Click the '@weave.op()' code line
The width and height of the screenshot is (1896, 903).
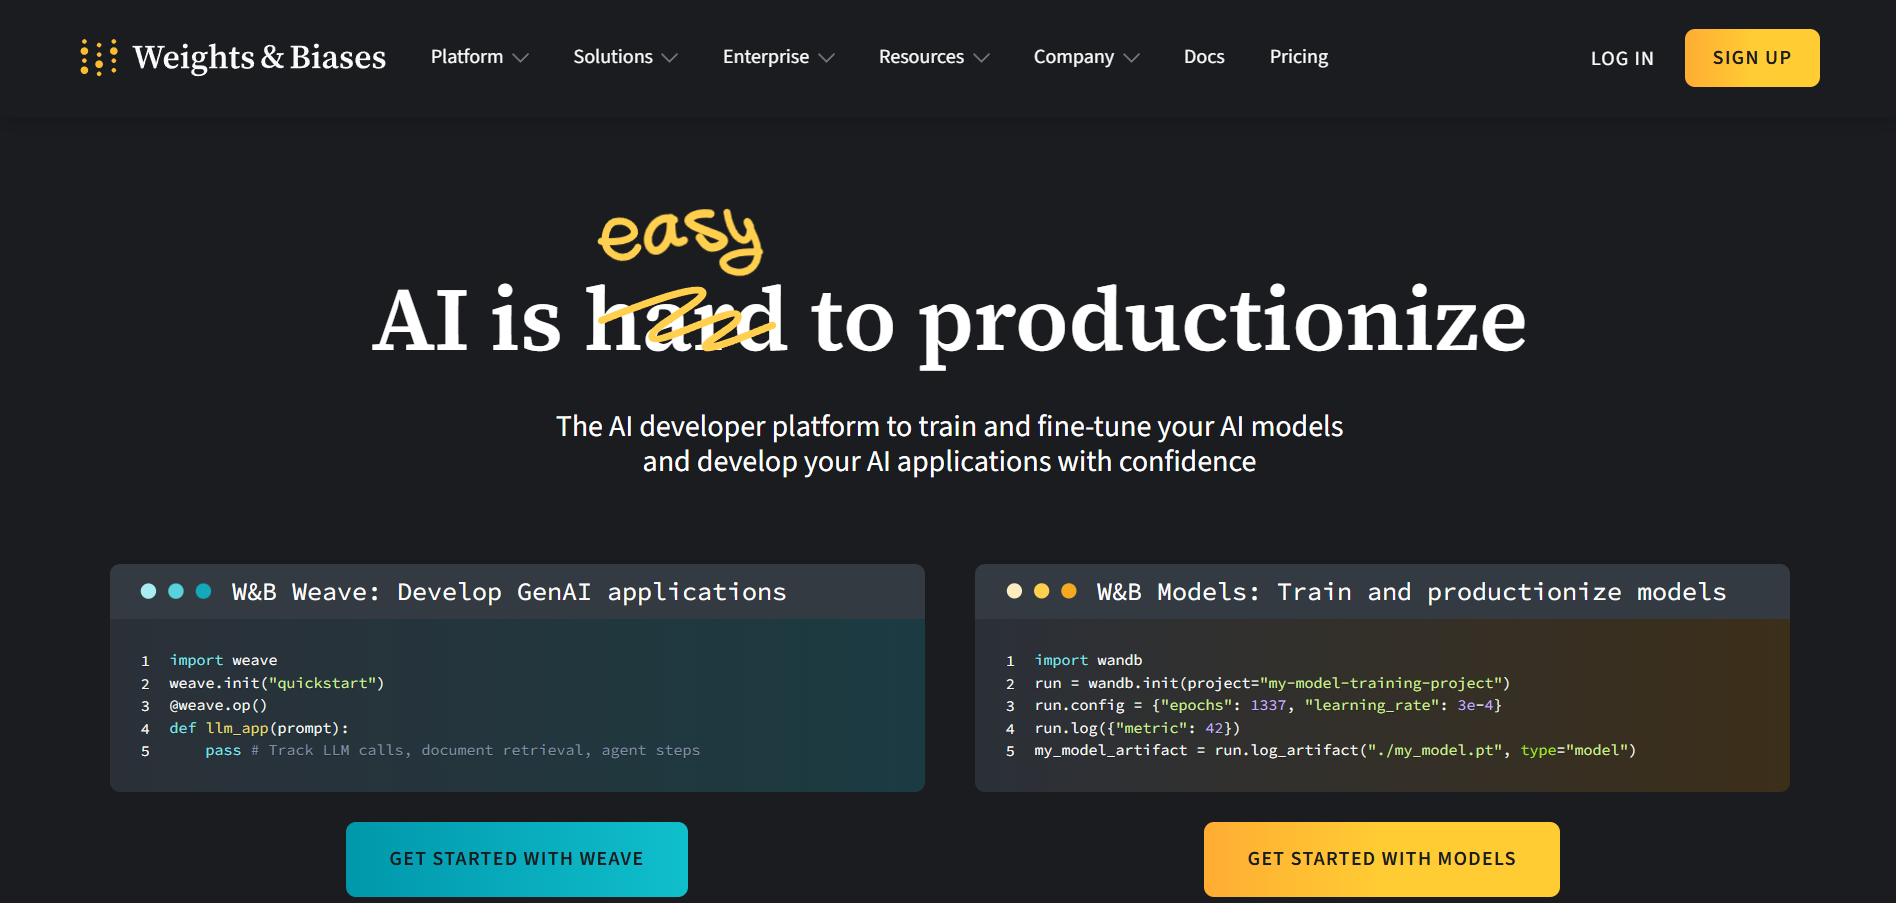(218, 705)
